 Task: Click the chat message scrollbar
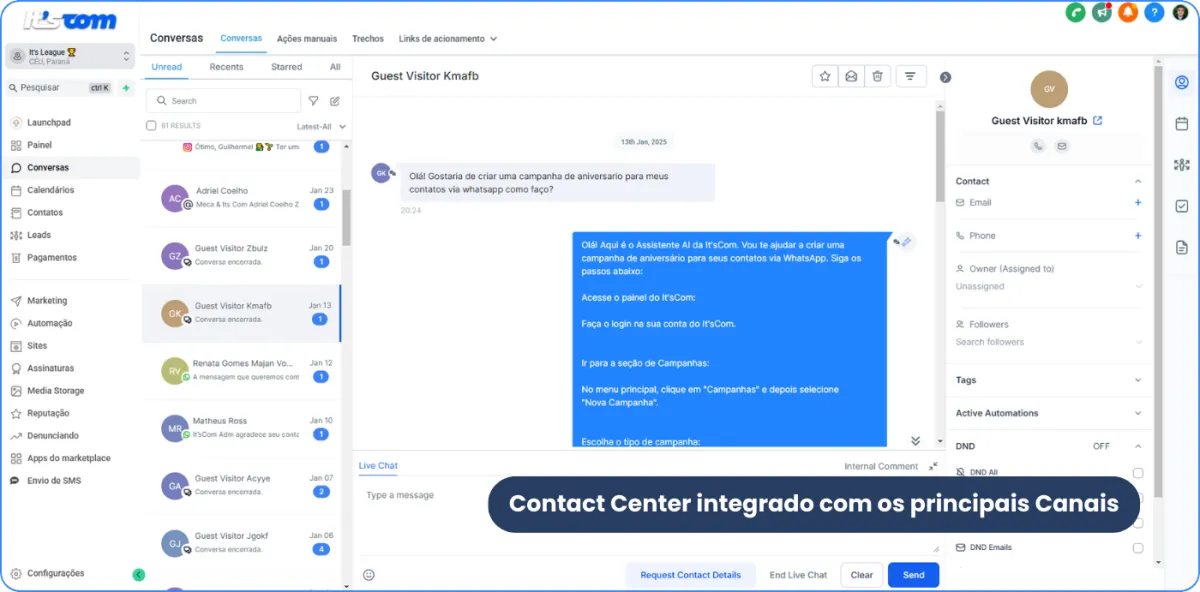pyautogui.click(x=939, y=155)
